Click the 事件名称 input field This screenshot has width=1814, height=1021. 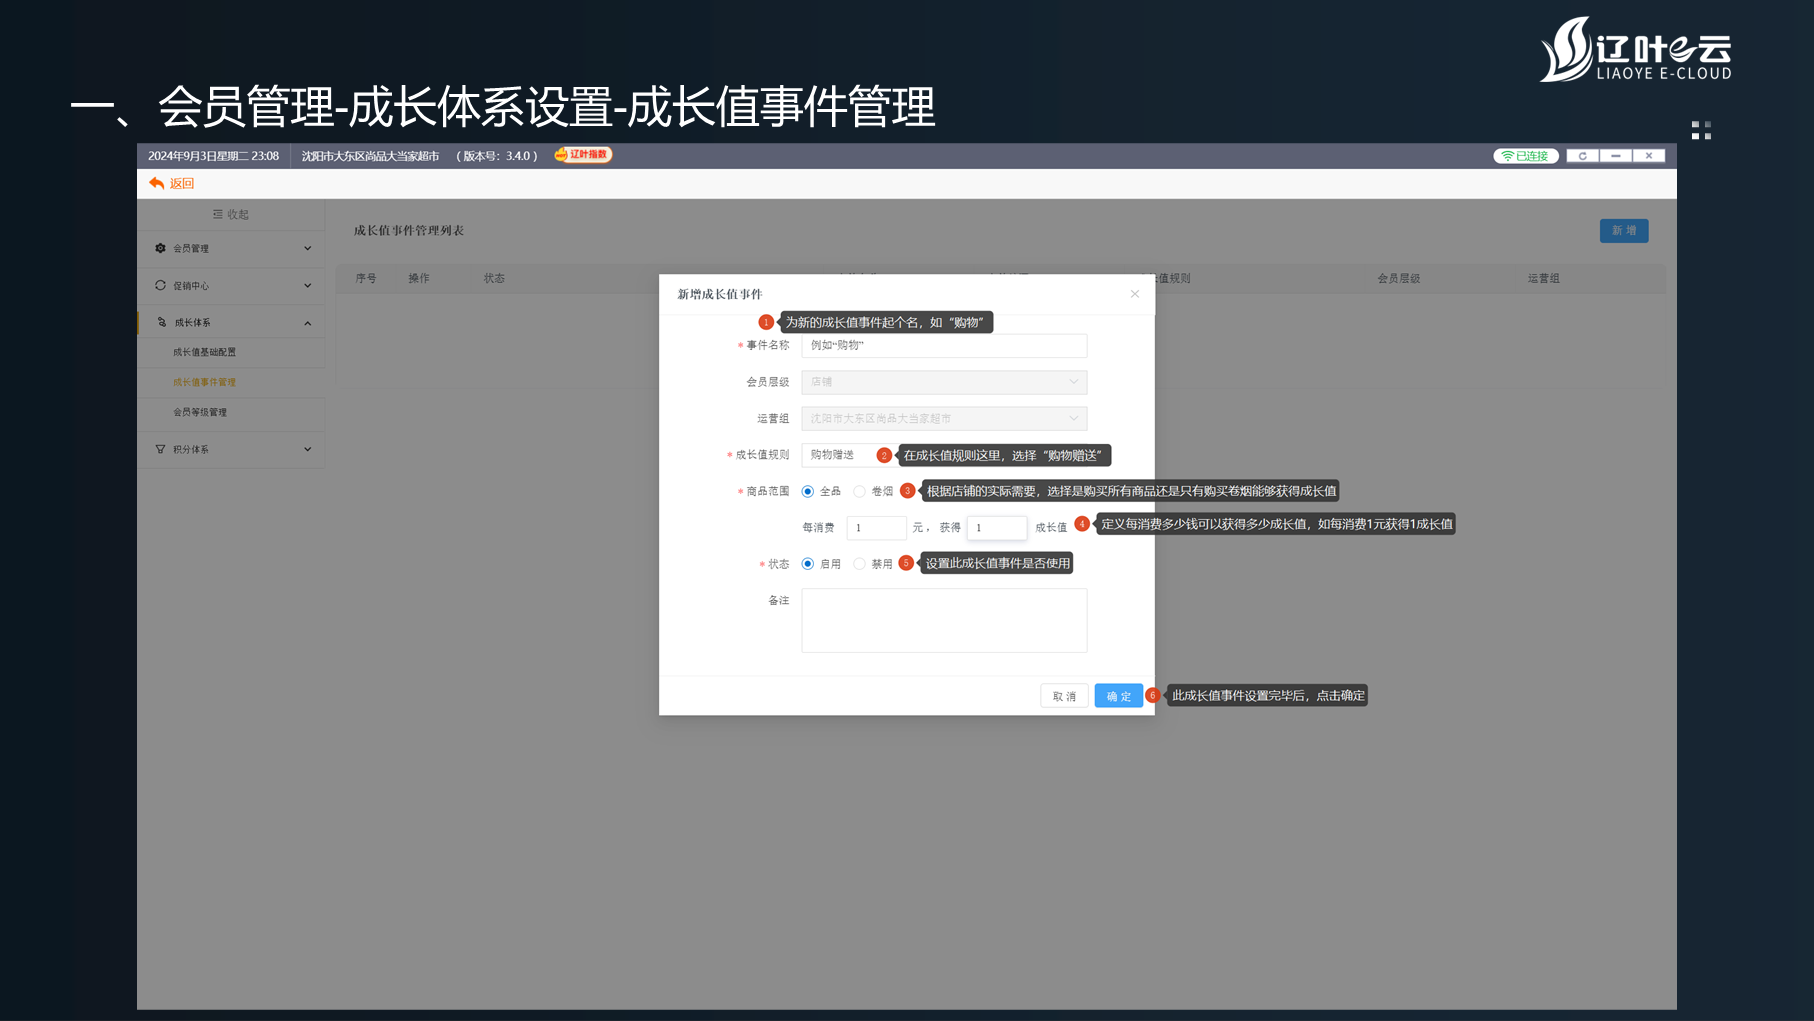click(x=944, y=345)
